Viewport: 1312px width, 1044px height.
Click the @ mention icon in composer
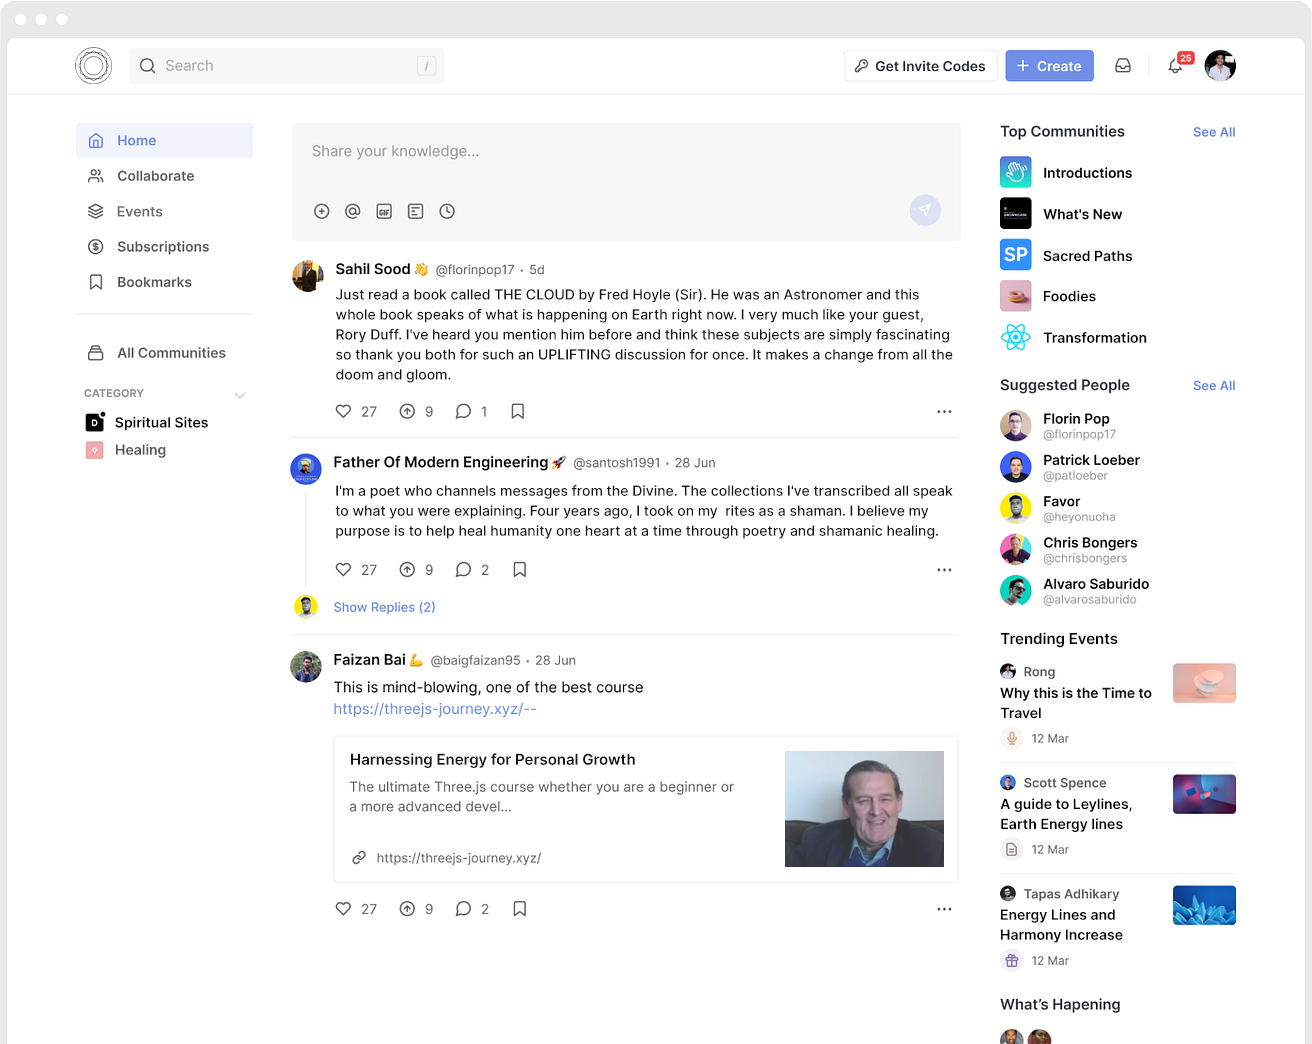[x=352, y=211]
